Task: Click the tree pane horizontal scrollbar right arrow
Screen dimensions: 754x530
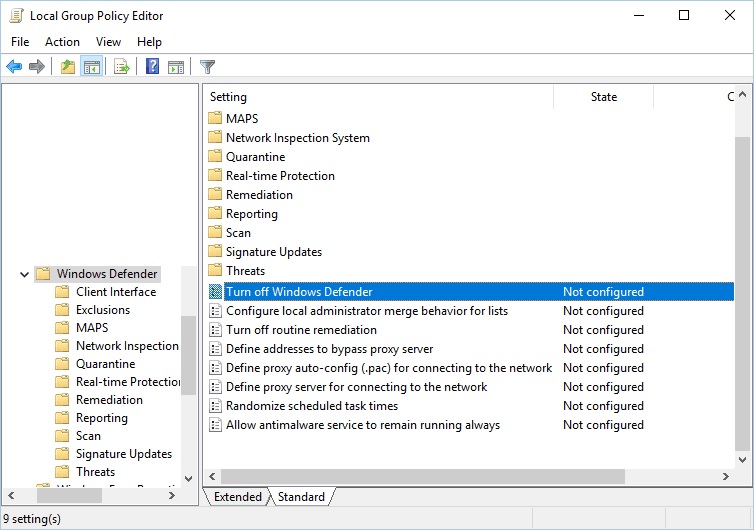Action: click(x=172, y=495)
